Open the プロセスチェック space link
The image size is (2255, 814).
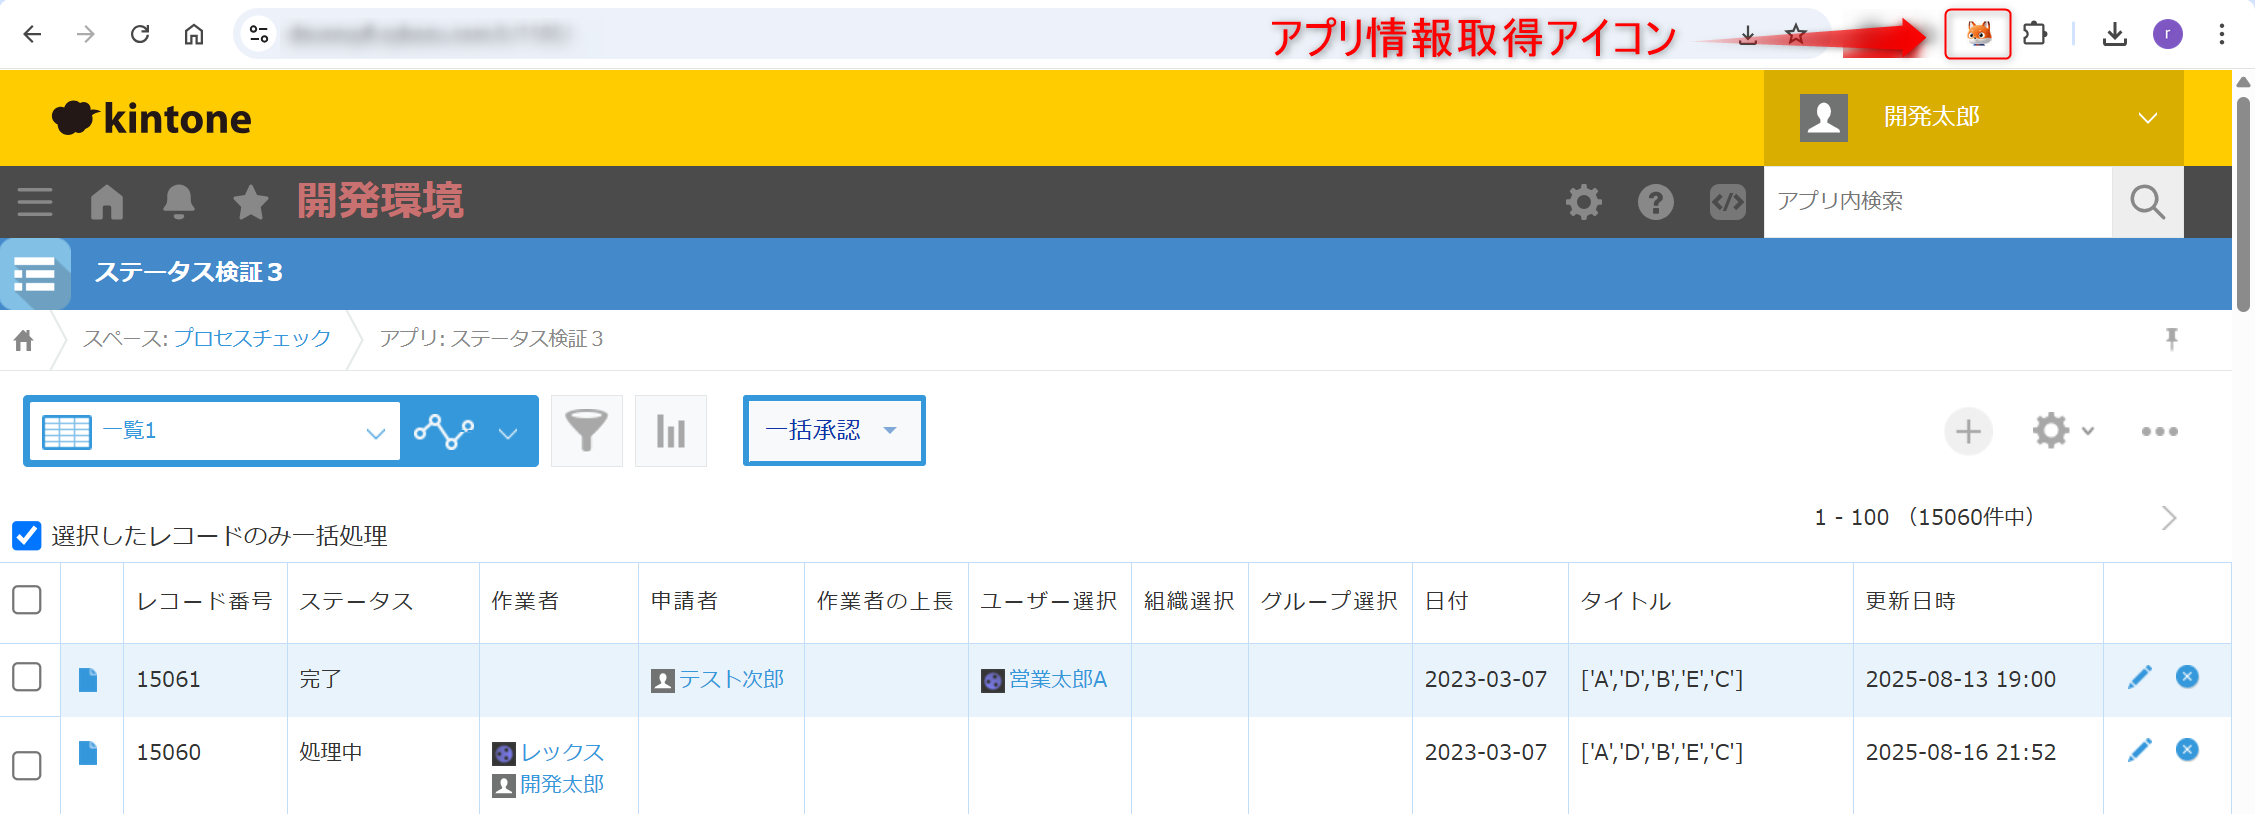[x=252, y=339]
